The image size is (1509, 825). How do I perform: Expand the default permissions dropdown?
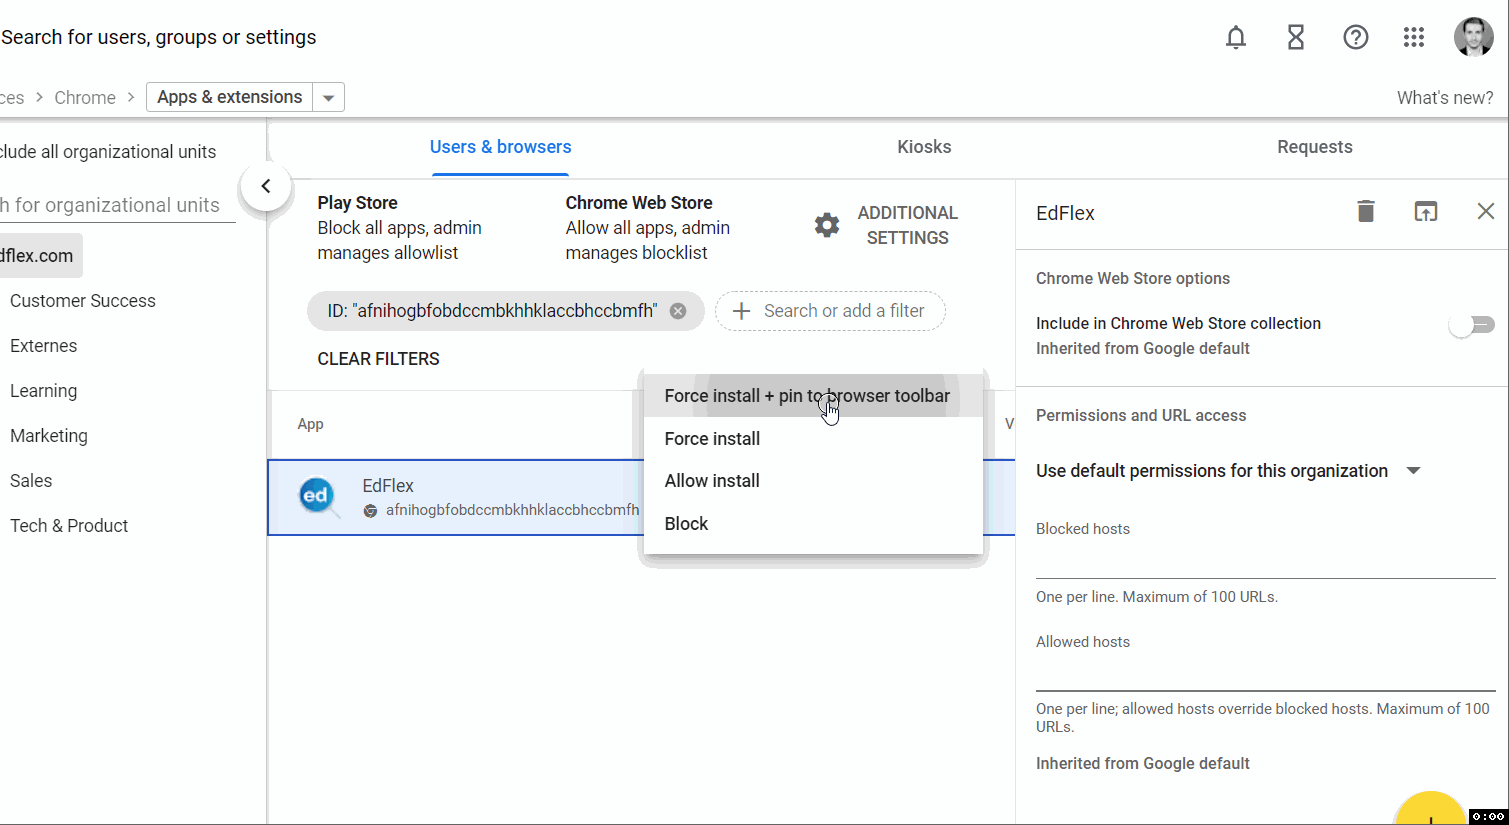(x=1413, y=471)
